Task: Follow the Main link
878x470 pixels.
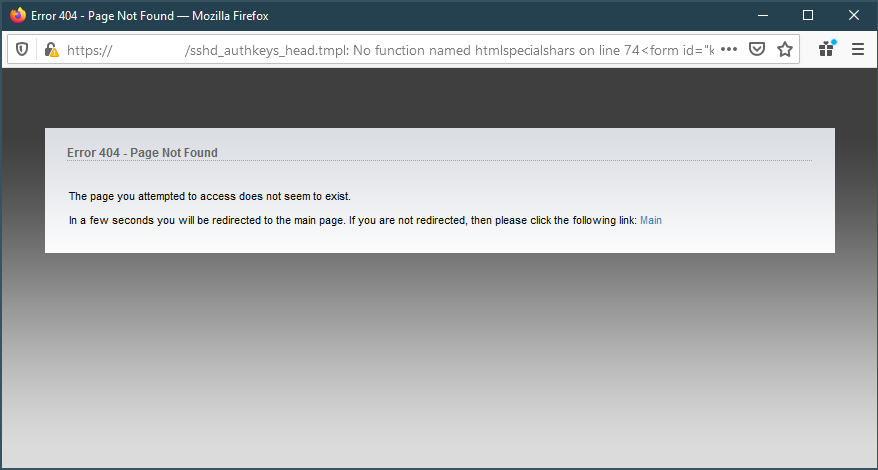Action: [x=651, y=220]
